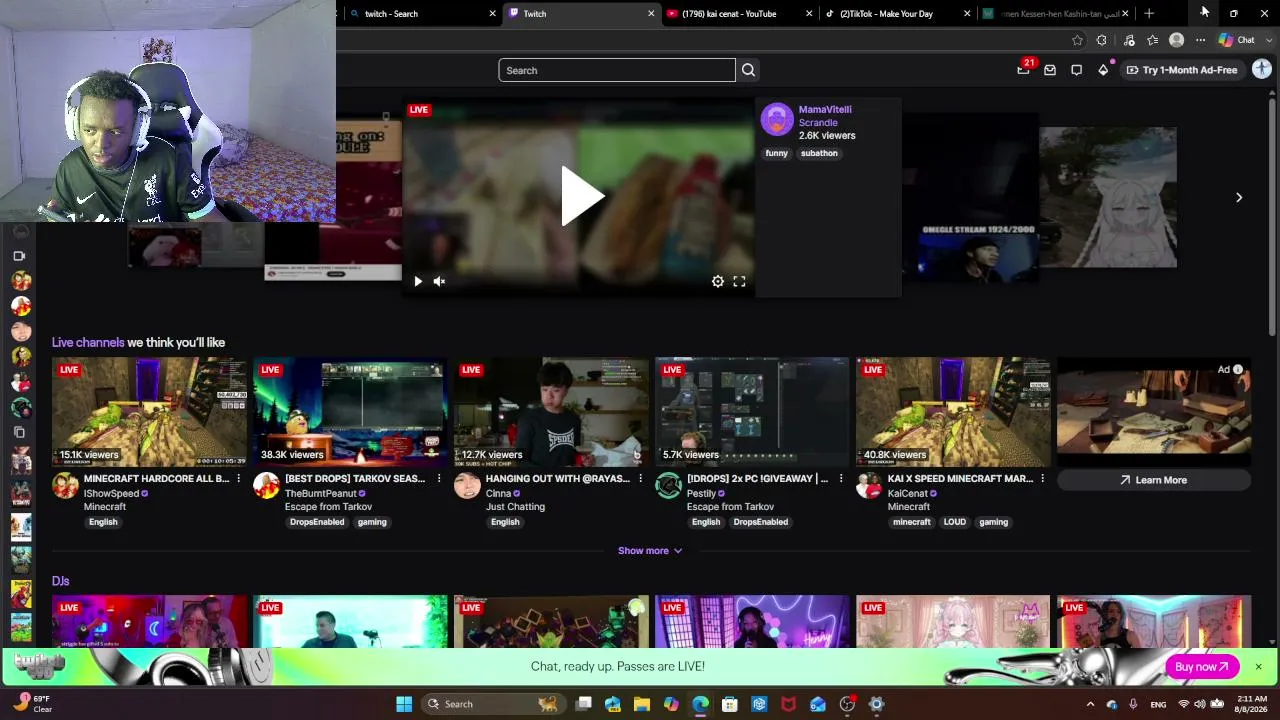Close the kai cenat YouTube tab
Screen dimensions: 1280x720
click(809, 14)
